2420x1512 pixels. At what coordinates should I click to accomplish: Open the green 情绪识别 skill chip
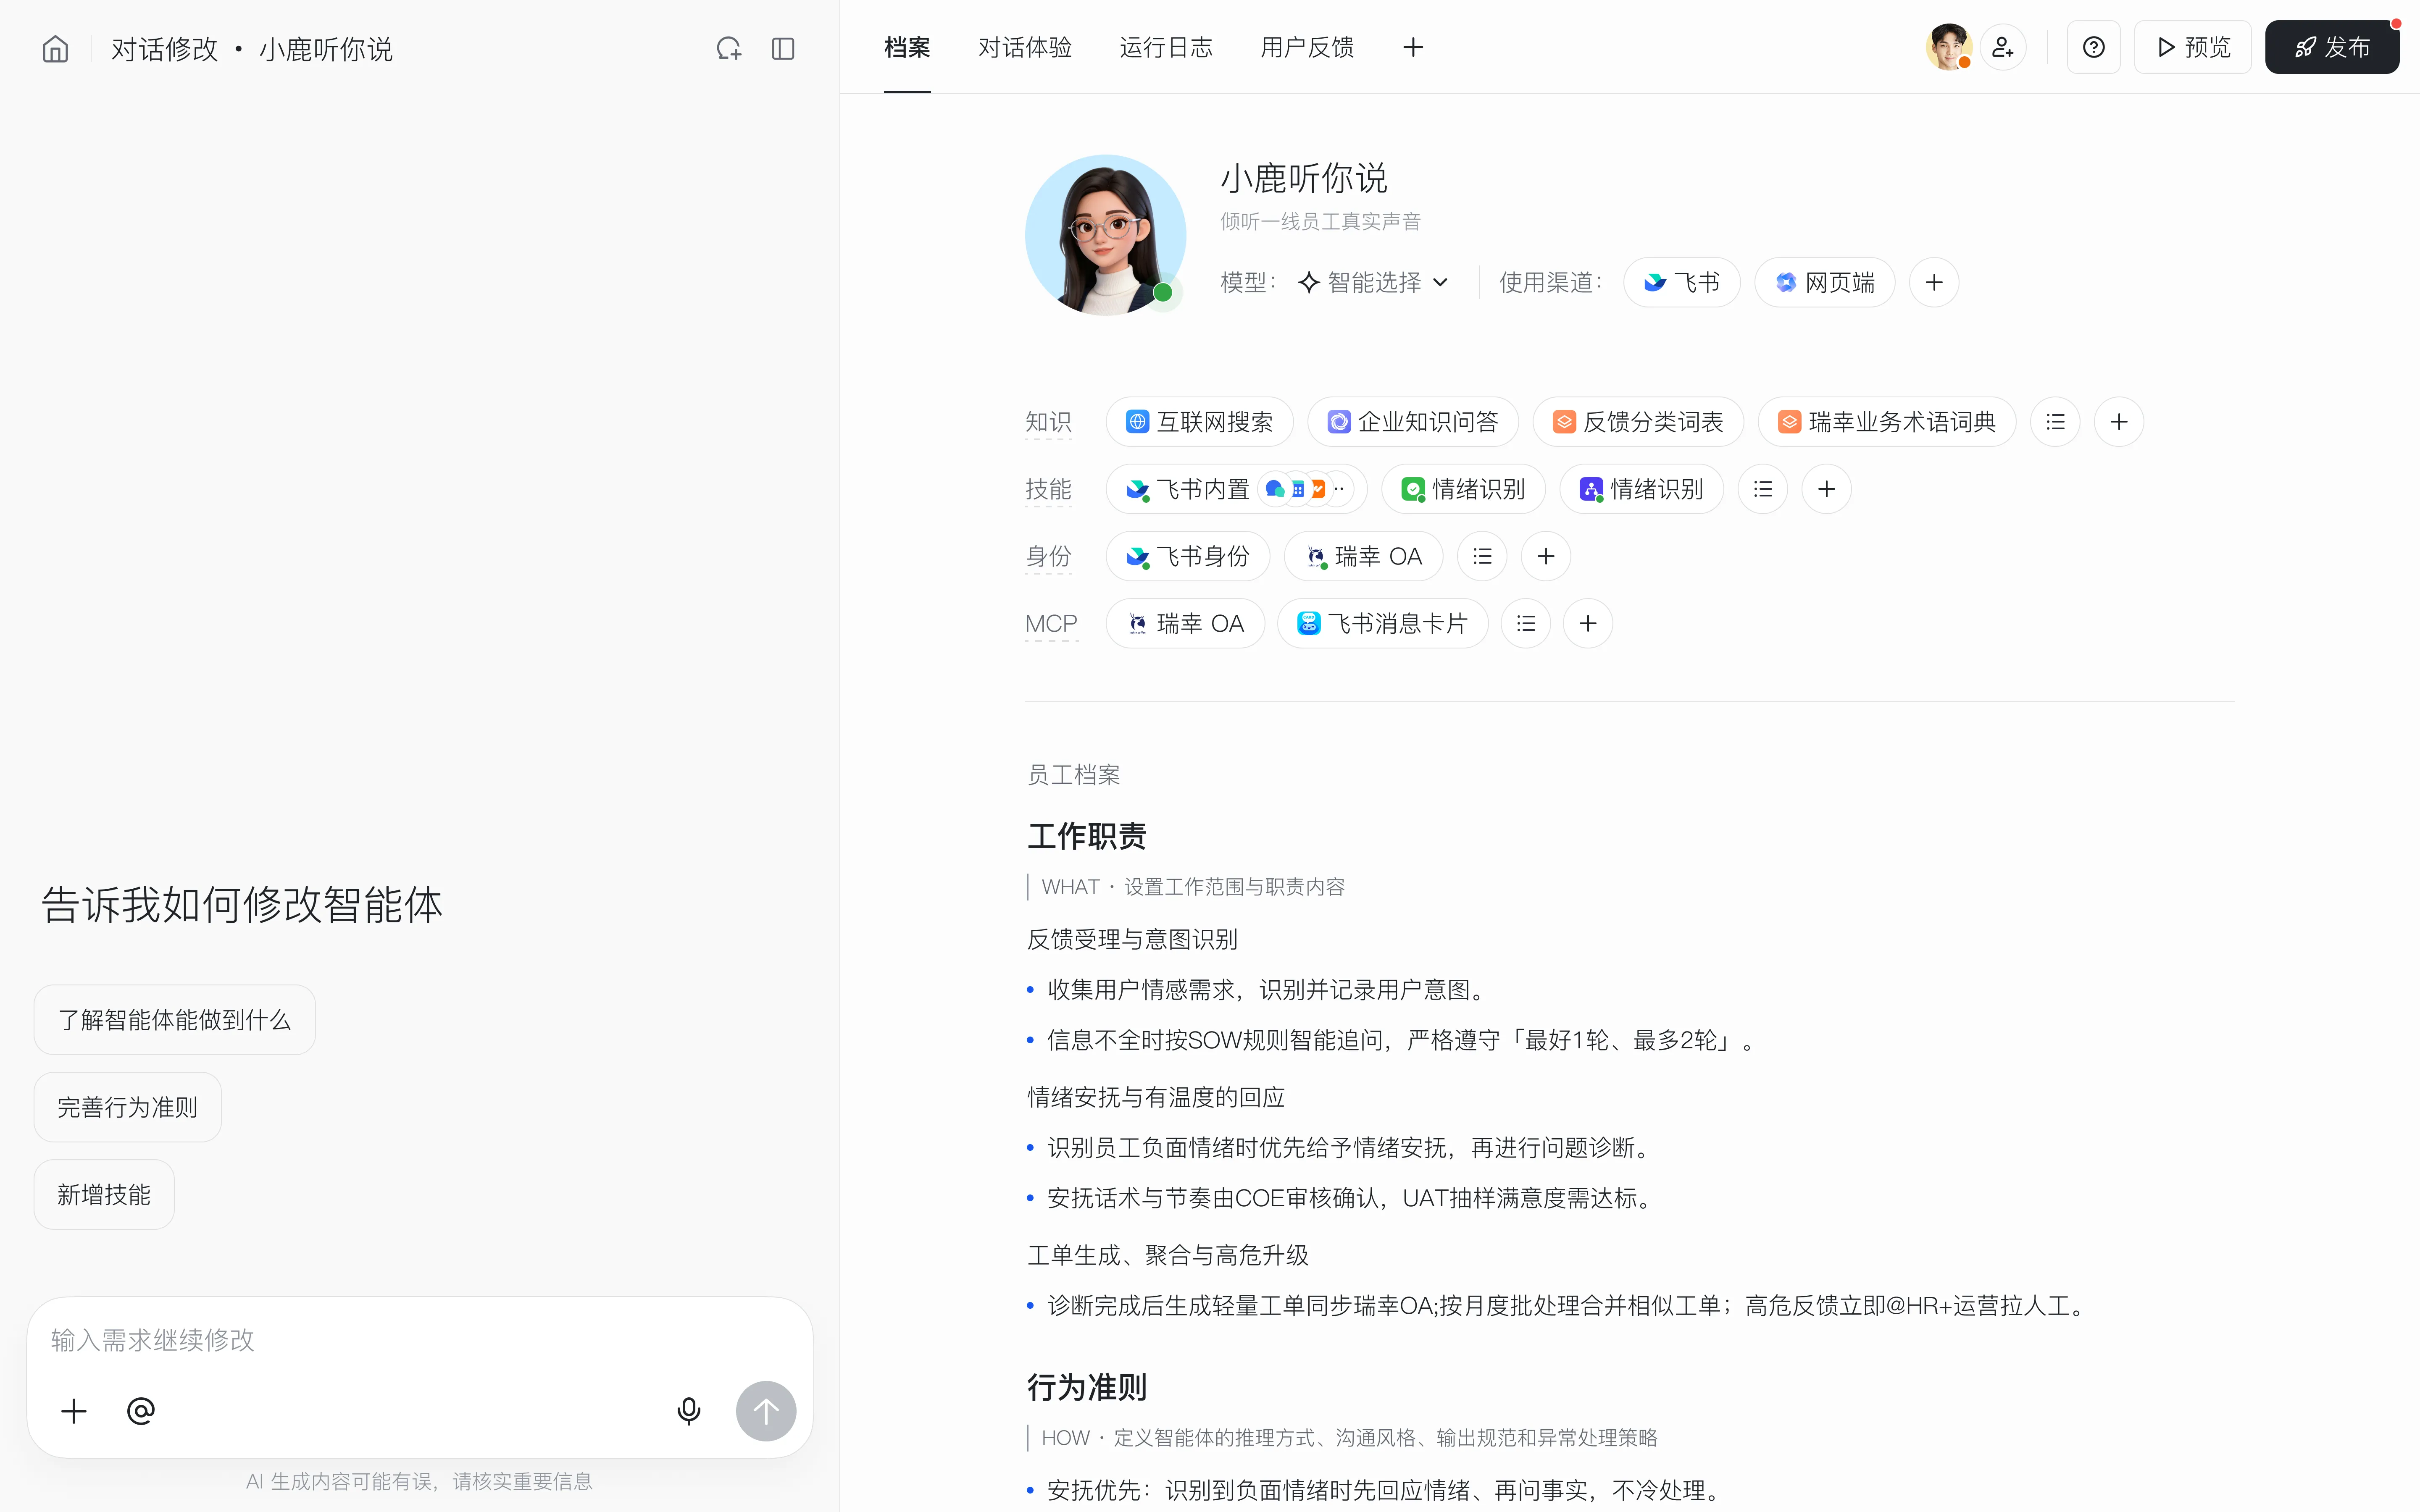(x=1464, y=489)
